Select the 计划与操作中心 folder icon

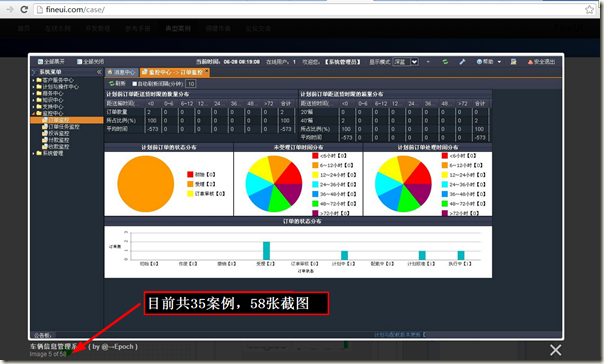(39, 87)
